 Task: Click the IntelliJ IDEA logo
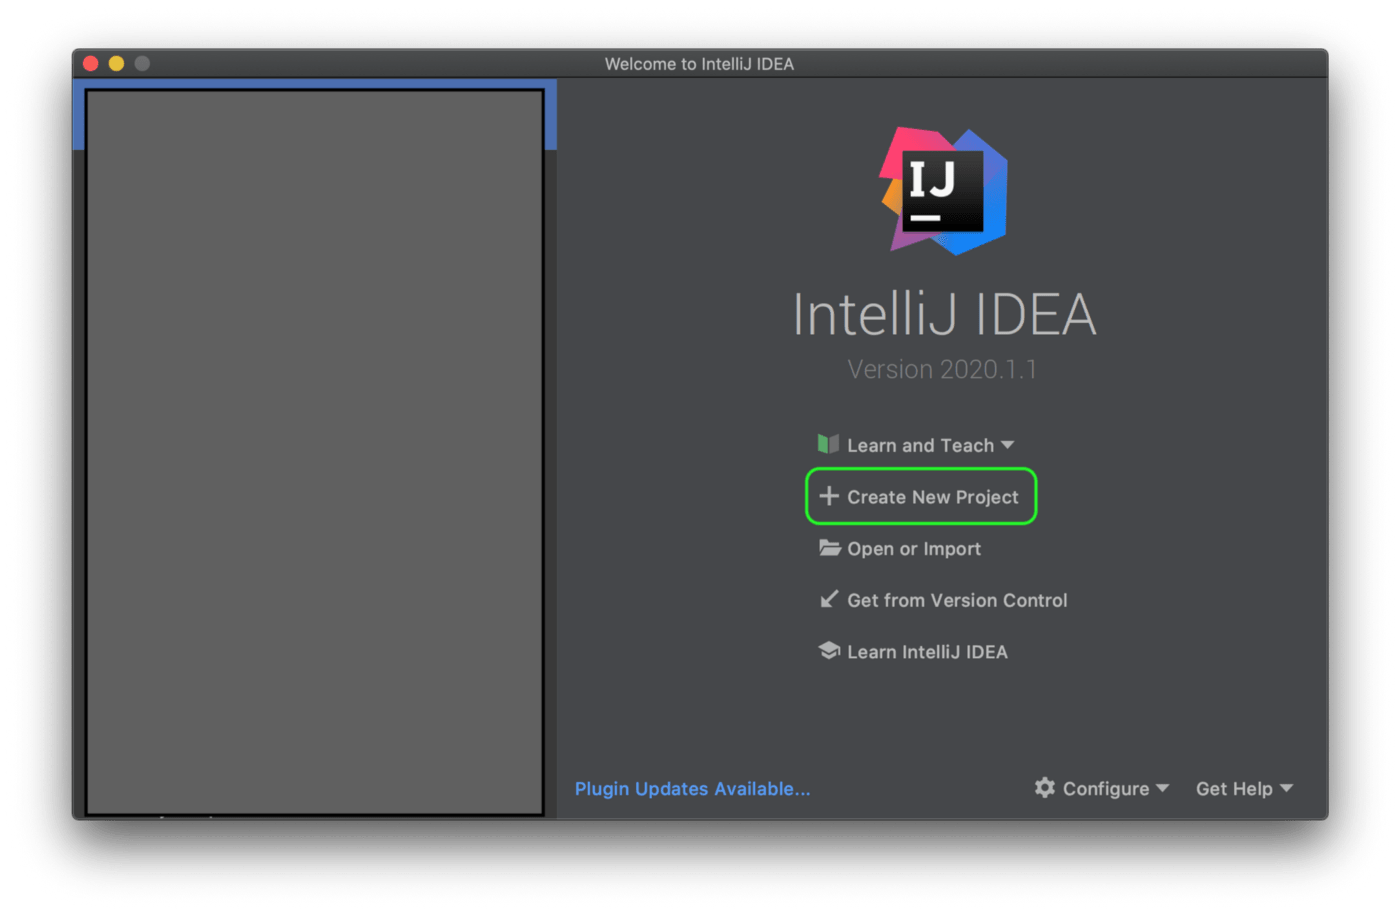[943, 191]
